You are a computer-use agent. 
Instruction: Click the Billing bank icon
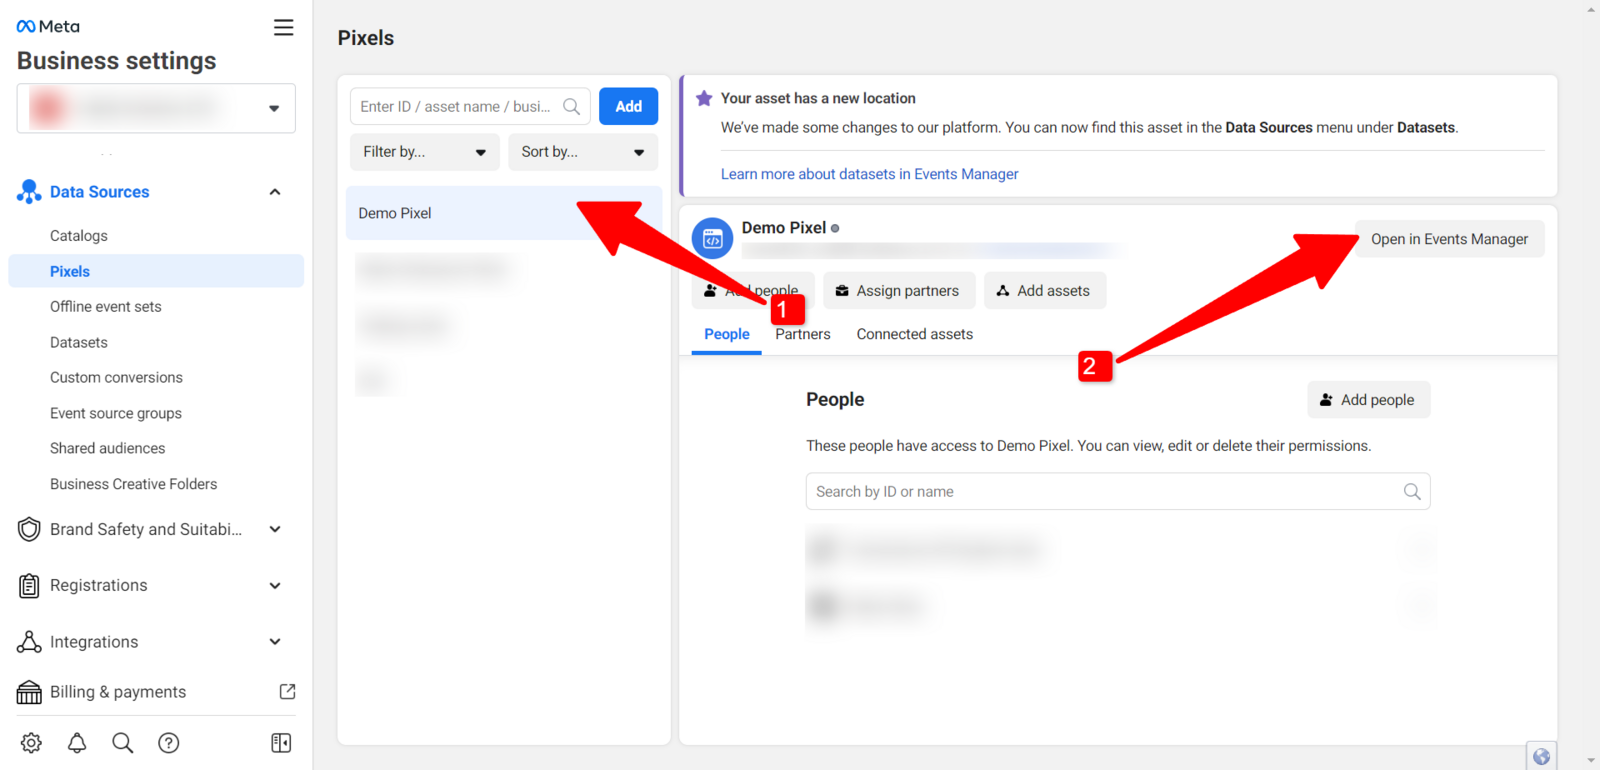tap(29, 692)
